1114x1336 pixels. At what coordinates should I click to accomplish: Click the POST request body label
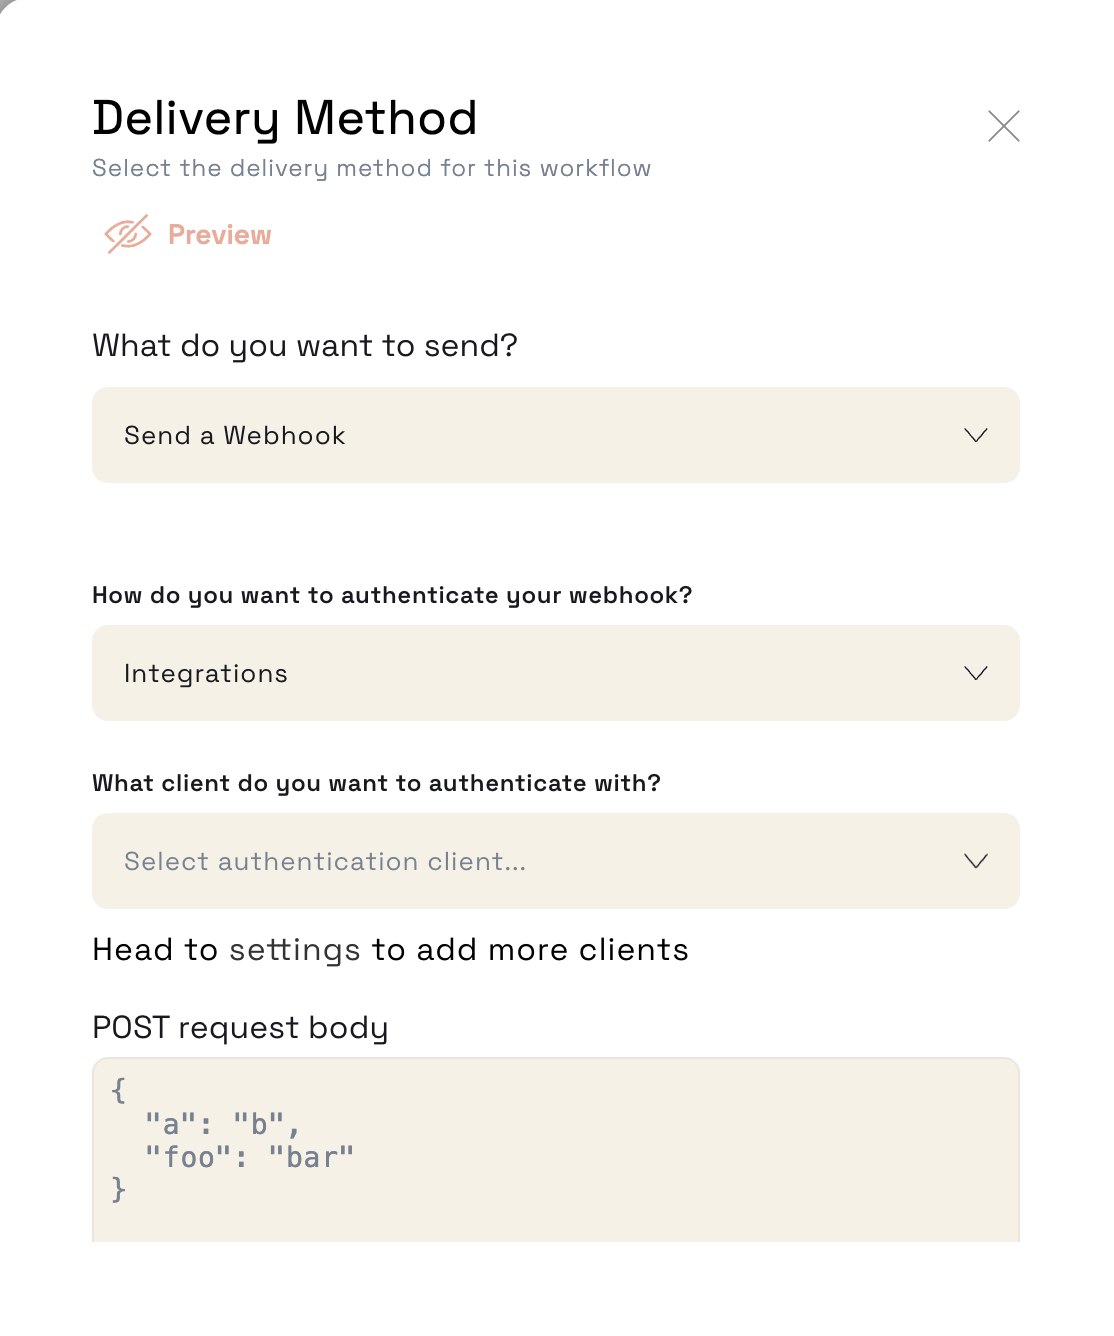240,1028
